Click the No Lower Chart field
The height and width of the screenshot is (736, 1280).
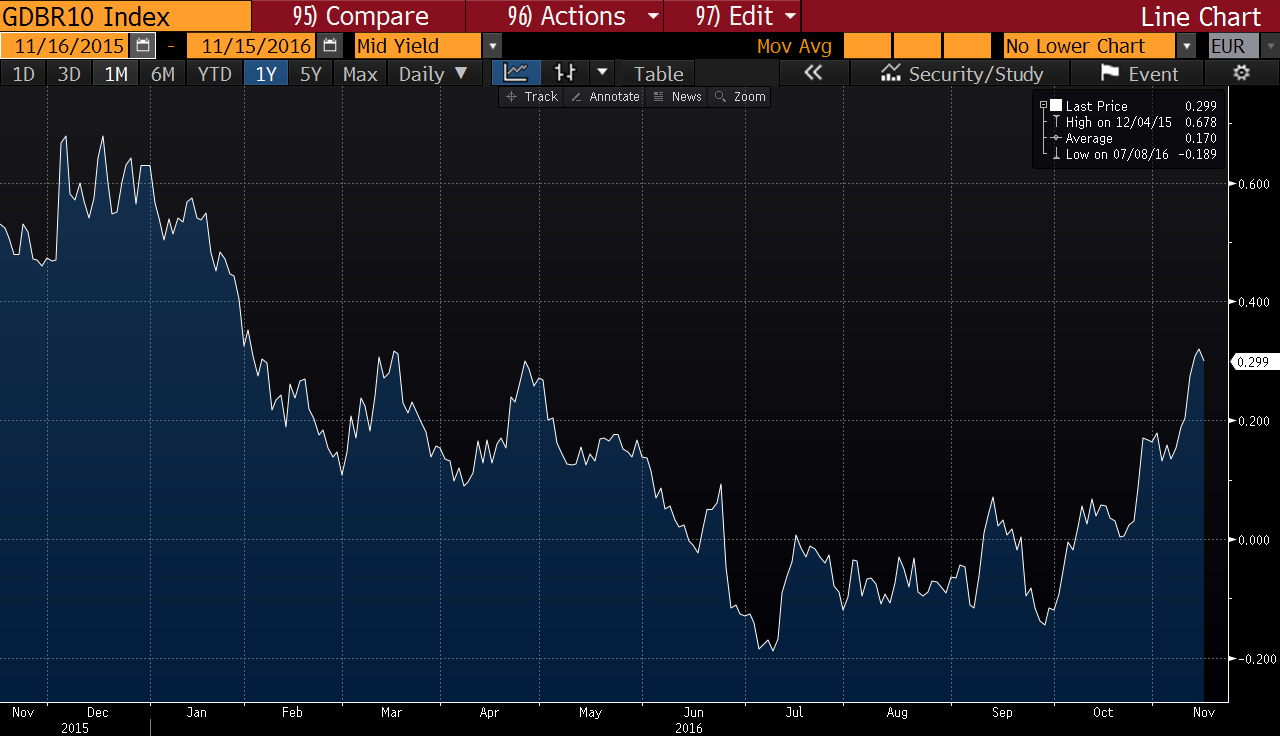coord(1089,46)
